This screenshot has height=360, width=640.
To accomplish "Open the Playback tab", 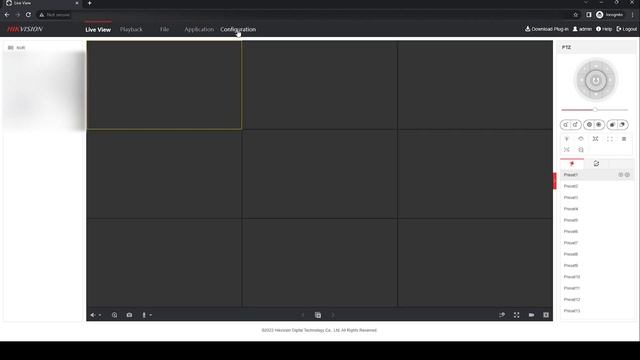I will (x=131, y=29).
